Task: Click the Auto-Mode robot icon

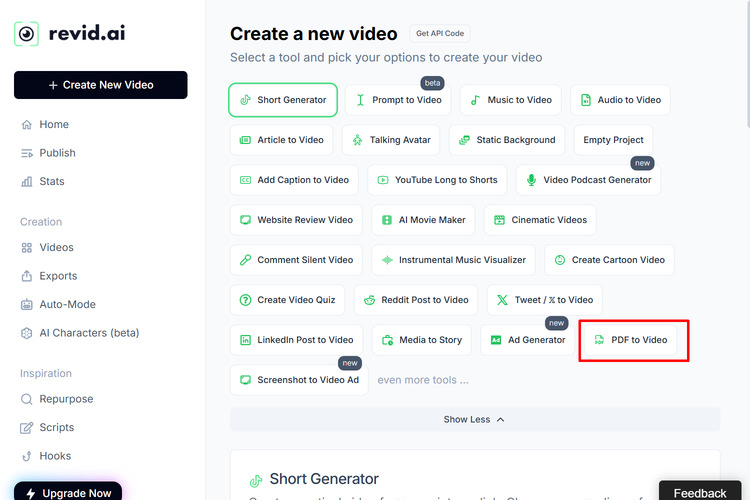Action: pos(27,304)
